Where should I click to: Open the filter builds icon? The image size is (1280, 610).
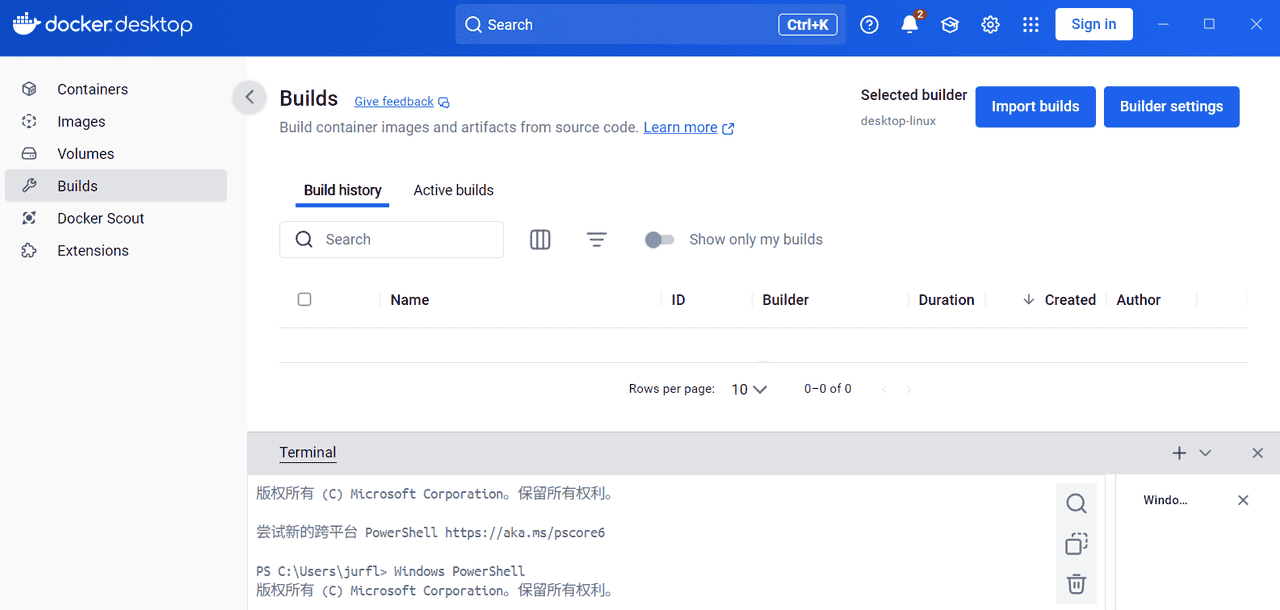[x=597, y=240]
